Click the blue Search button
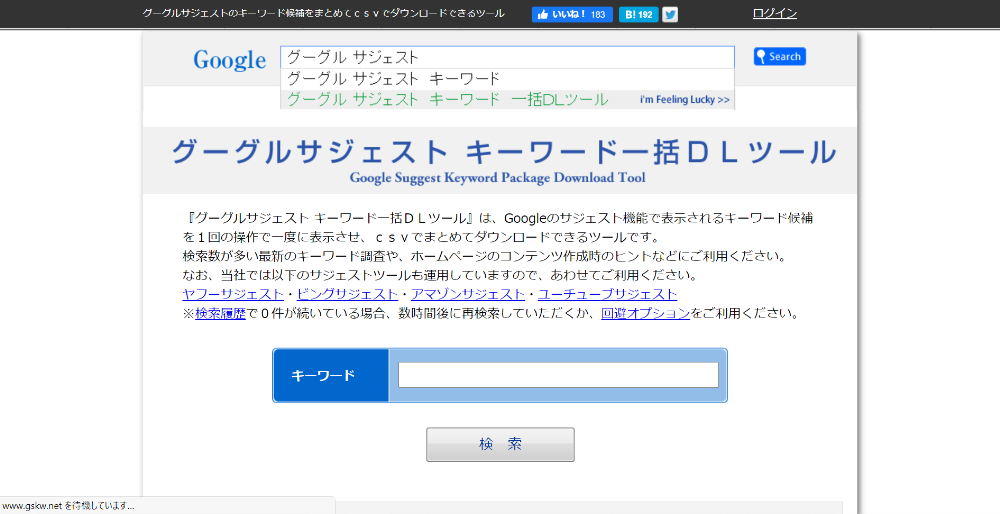The width and height of the screenshot is (1000, 514). 779,56
